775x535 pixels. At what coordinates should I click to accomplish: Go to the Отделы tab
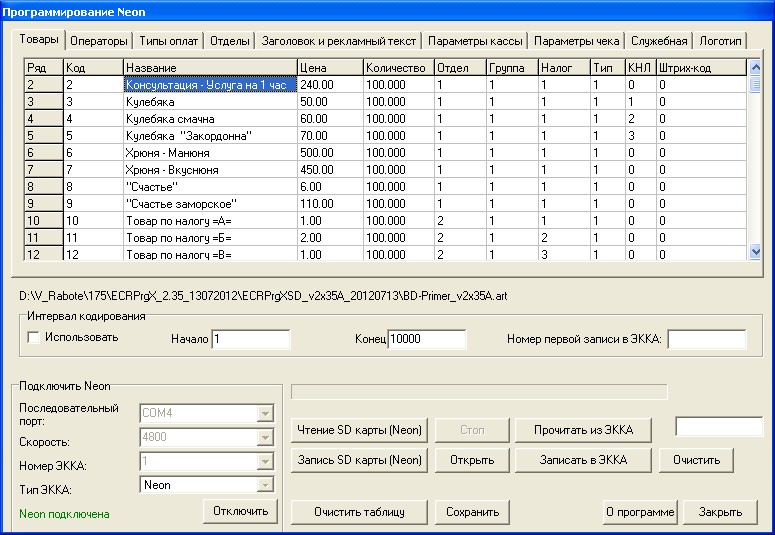(230, 41)
